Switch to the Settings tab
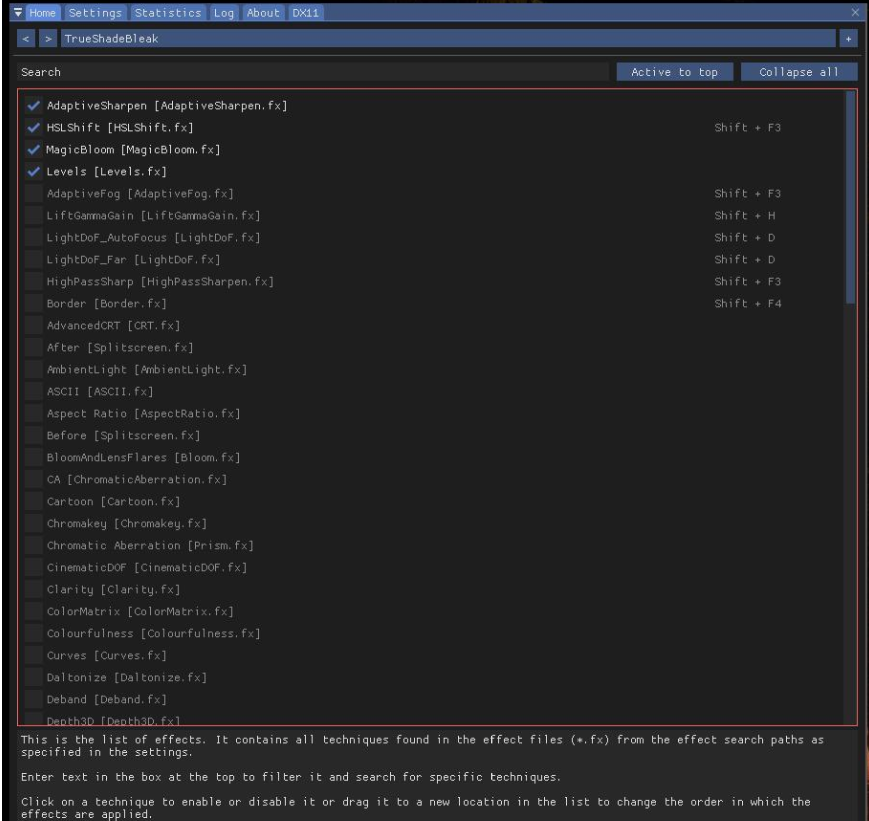This screenshot has height=821, width=869. (x=96, y=13)
